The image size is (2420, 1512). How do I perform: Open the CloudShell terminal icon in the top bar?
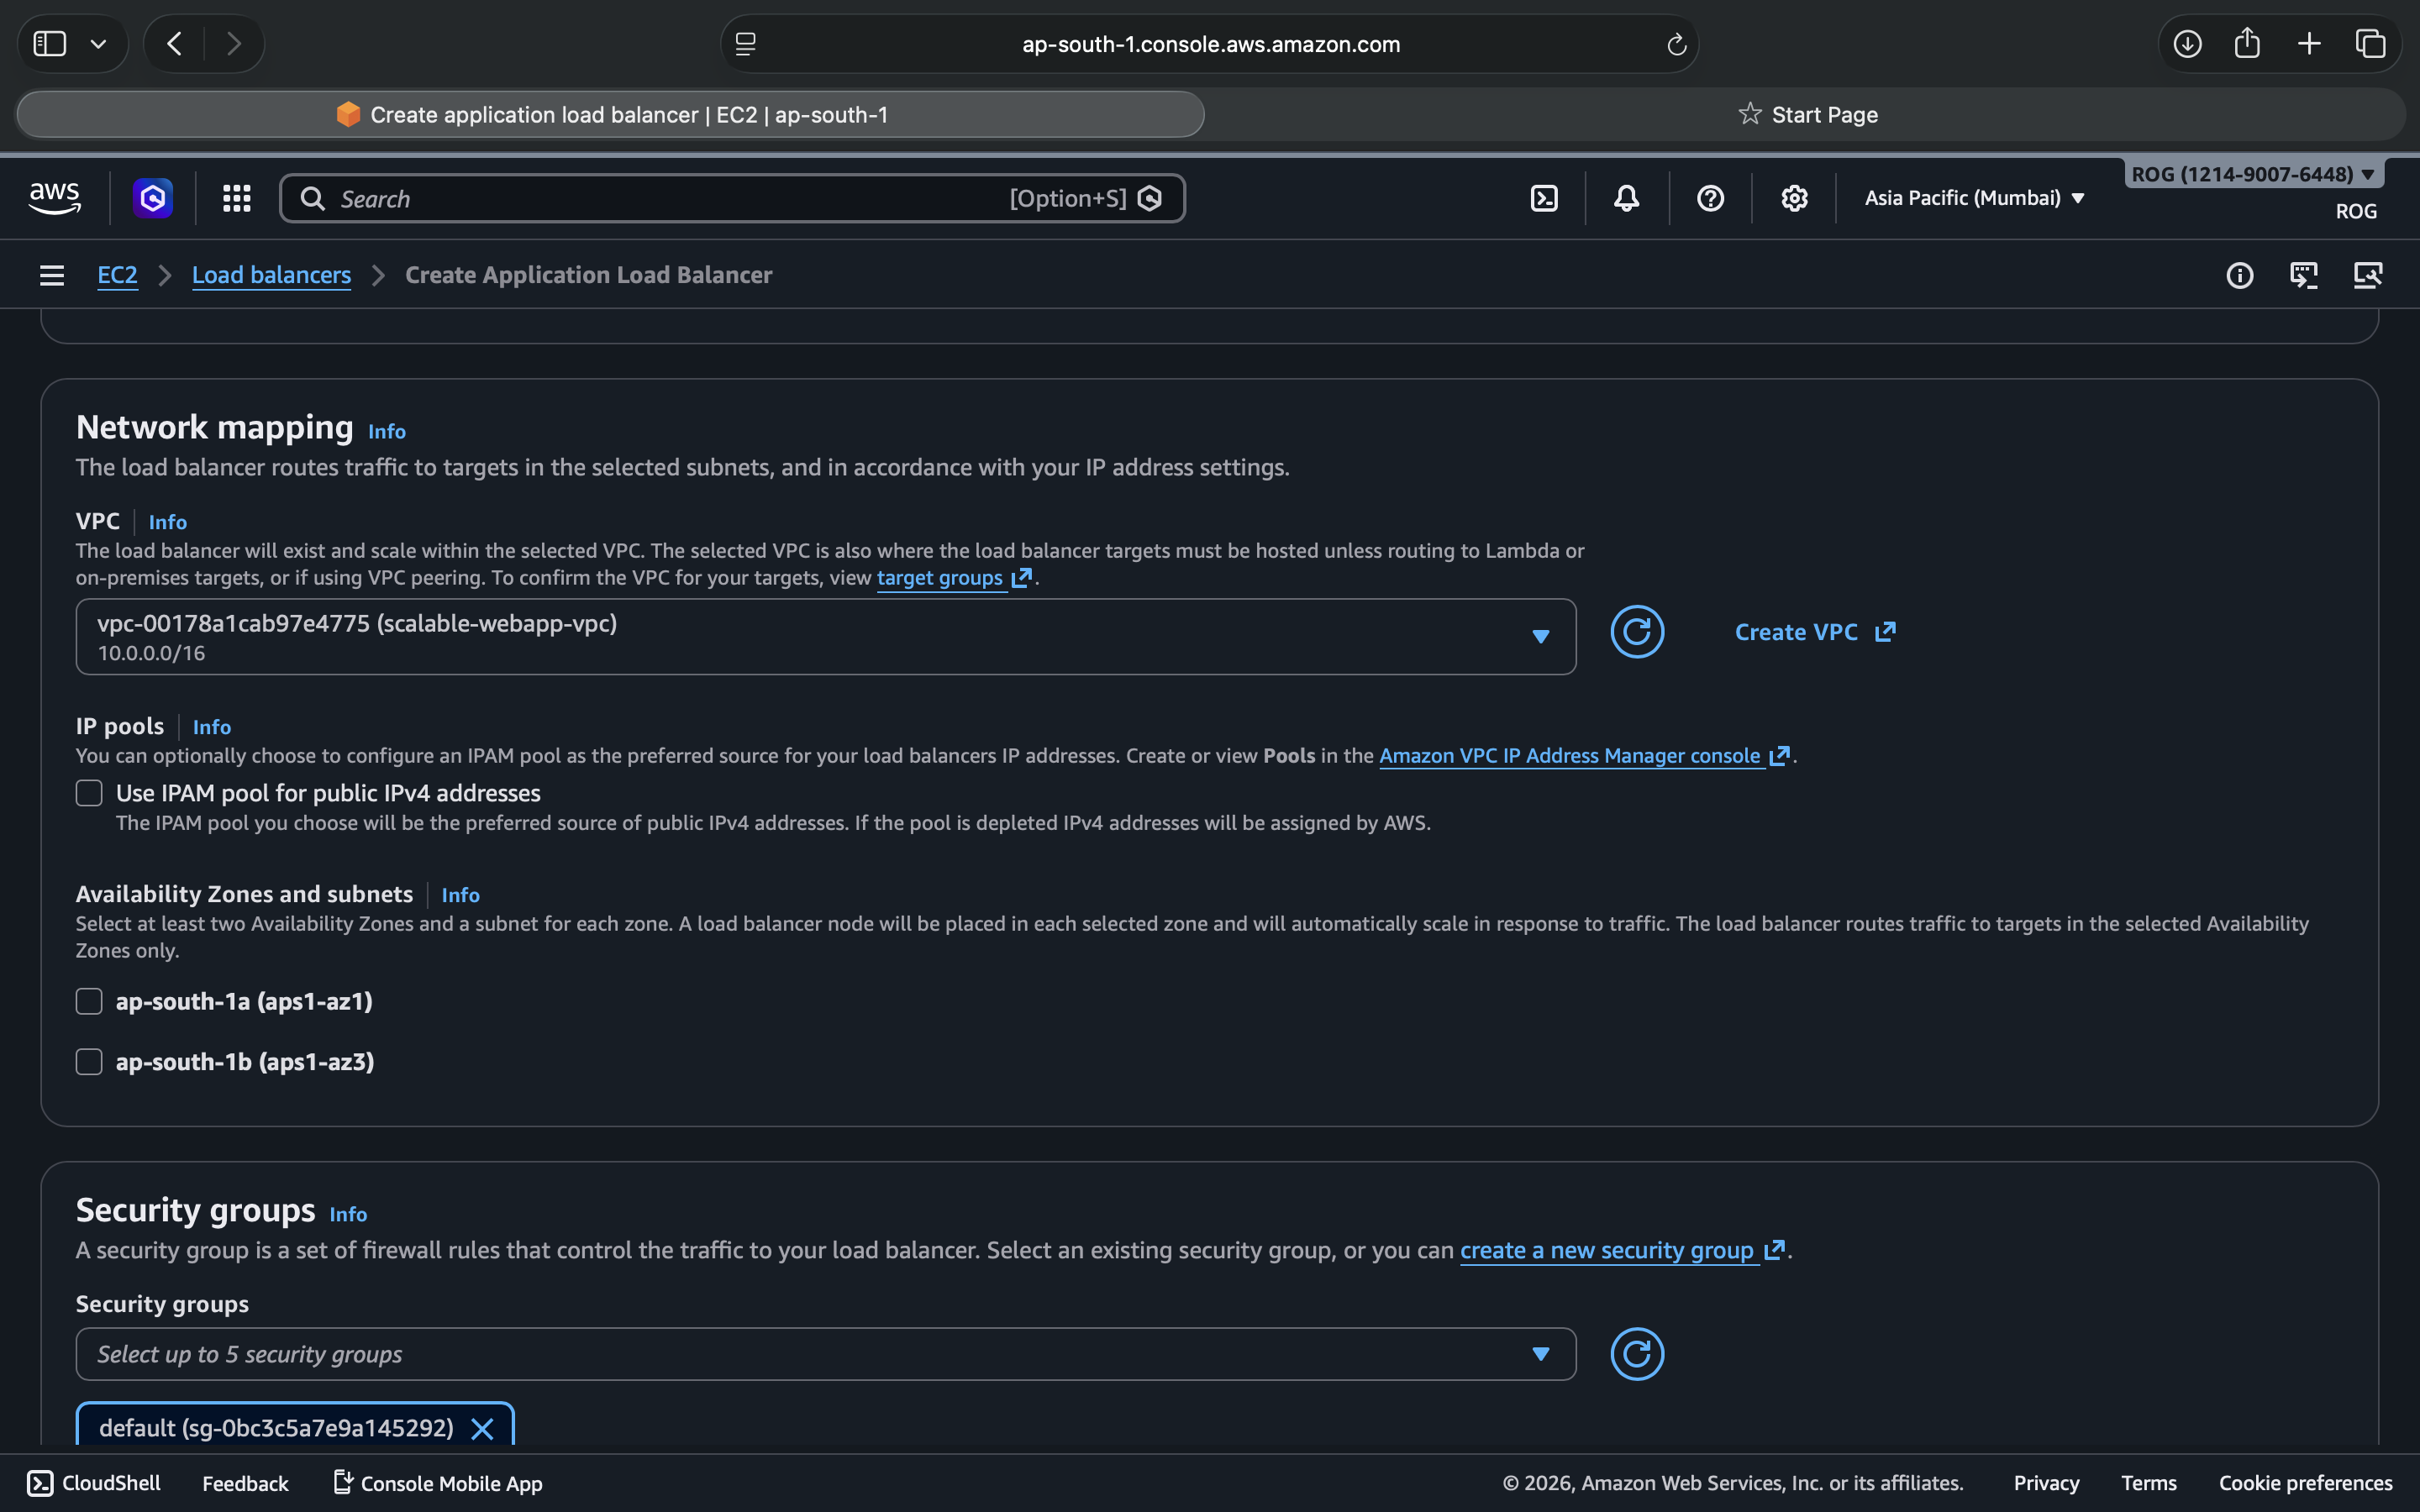[x=1544, y=198]
